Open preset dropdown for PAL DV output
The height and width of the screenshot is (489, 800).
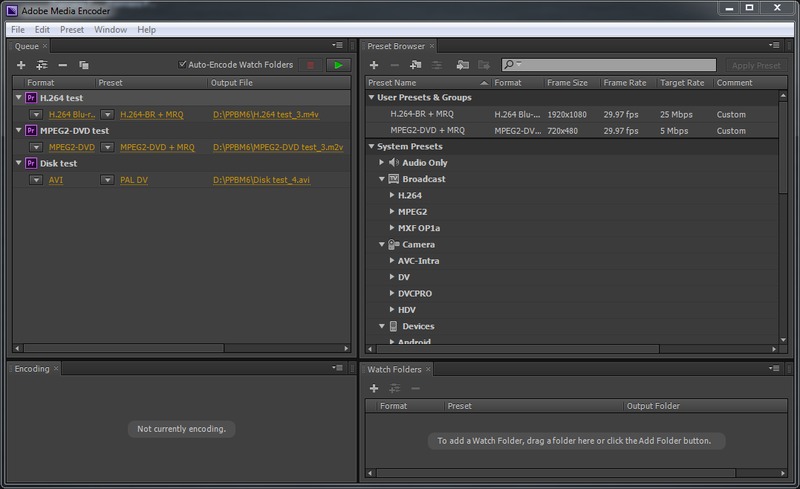pyautogui.click(x=107, y=180)
